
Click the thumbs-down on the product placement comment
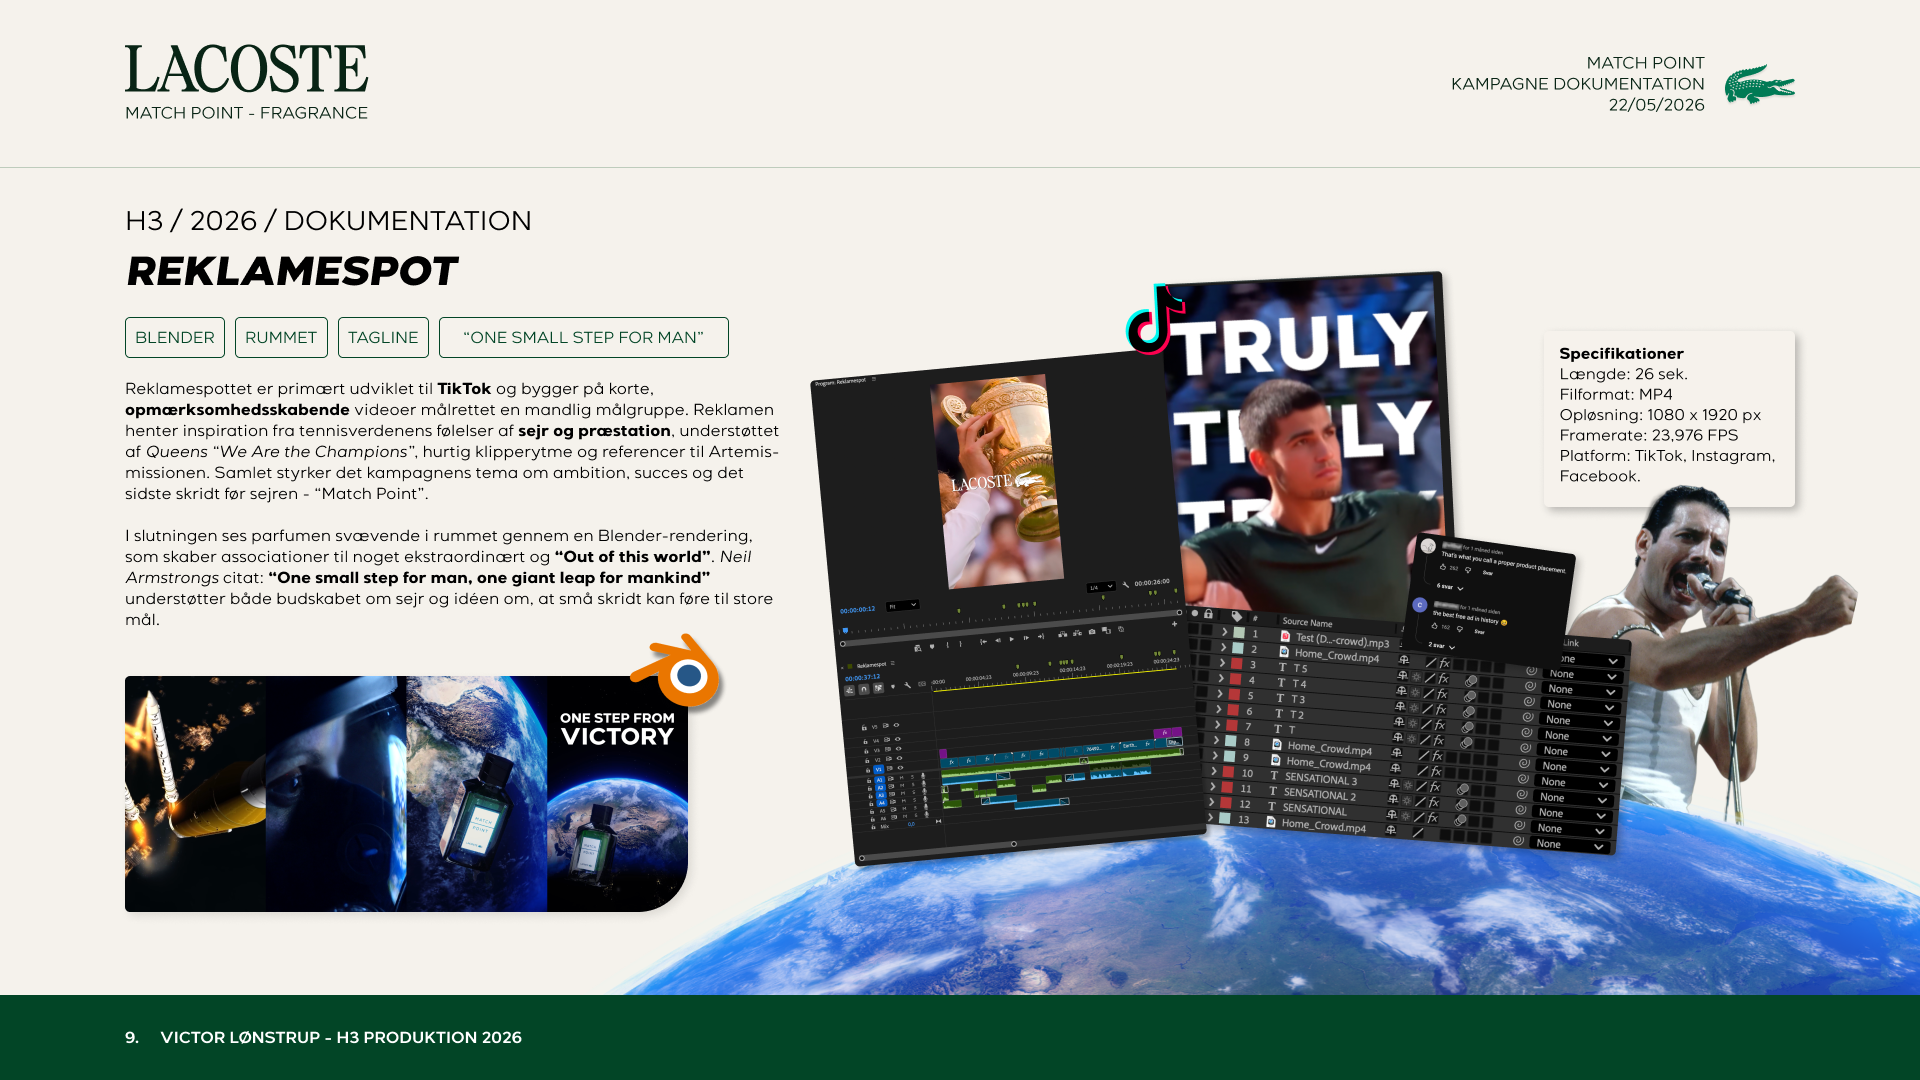pos(1467,570)
